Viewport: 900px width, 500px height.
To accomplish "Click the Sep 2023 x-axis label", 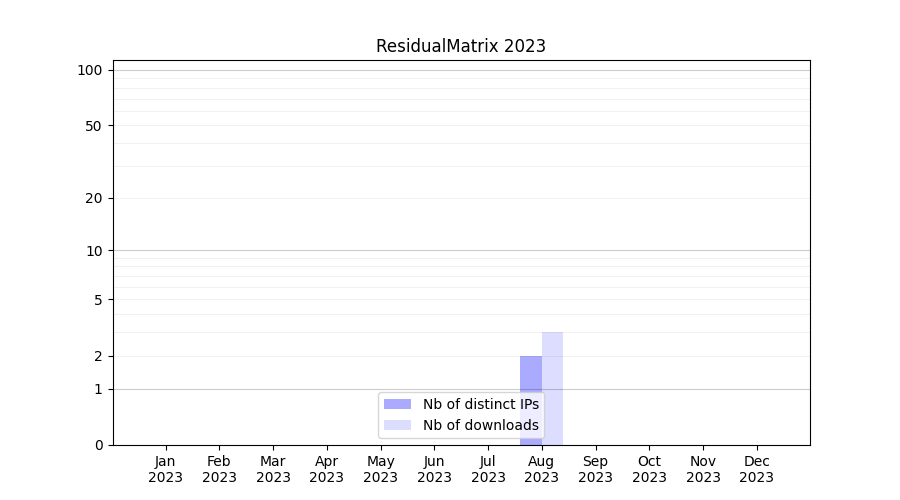I will coord(595,469).
